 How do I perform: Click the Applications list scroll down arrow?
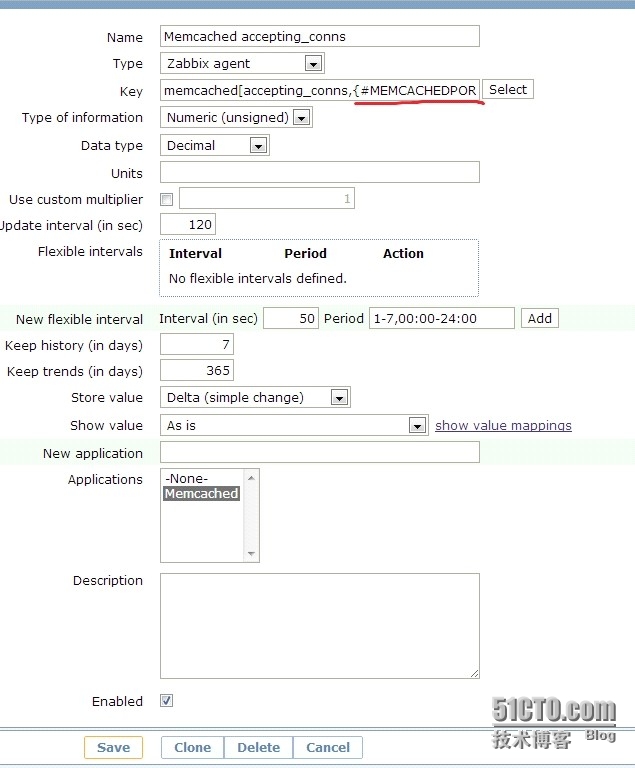pos(251,554)
